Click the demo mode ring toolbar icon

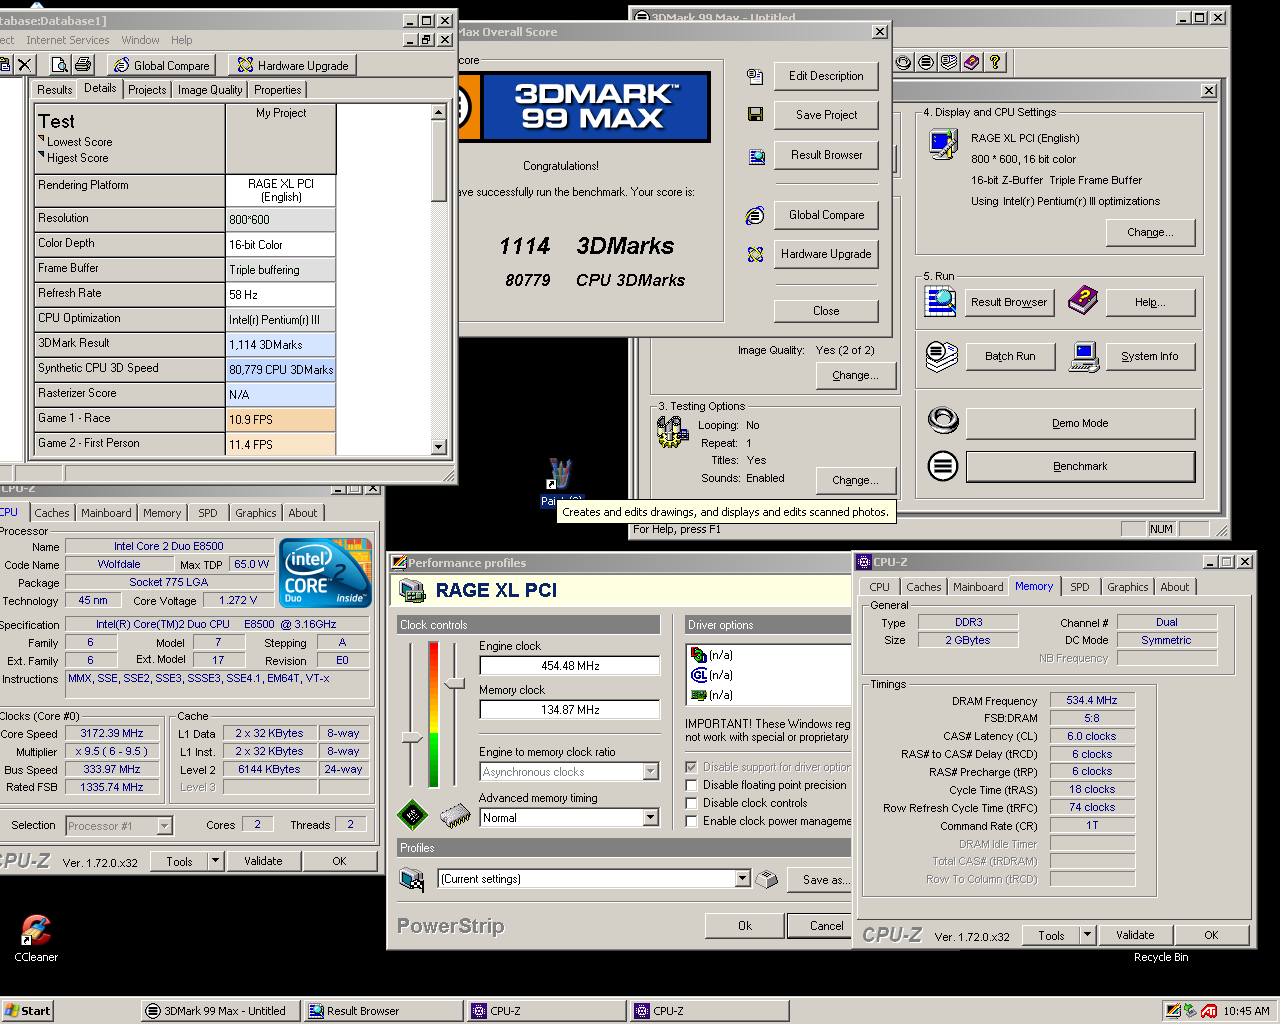(904, 62)
